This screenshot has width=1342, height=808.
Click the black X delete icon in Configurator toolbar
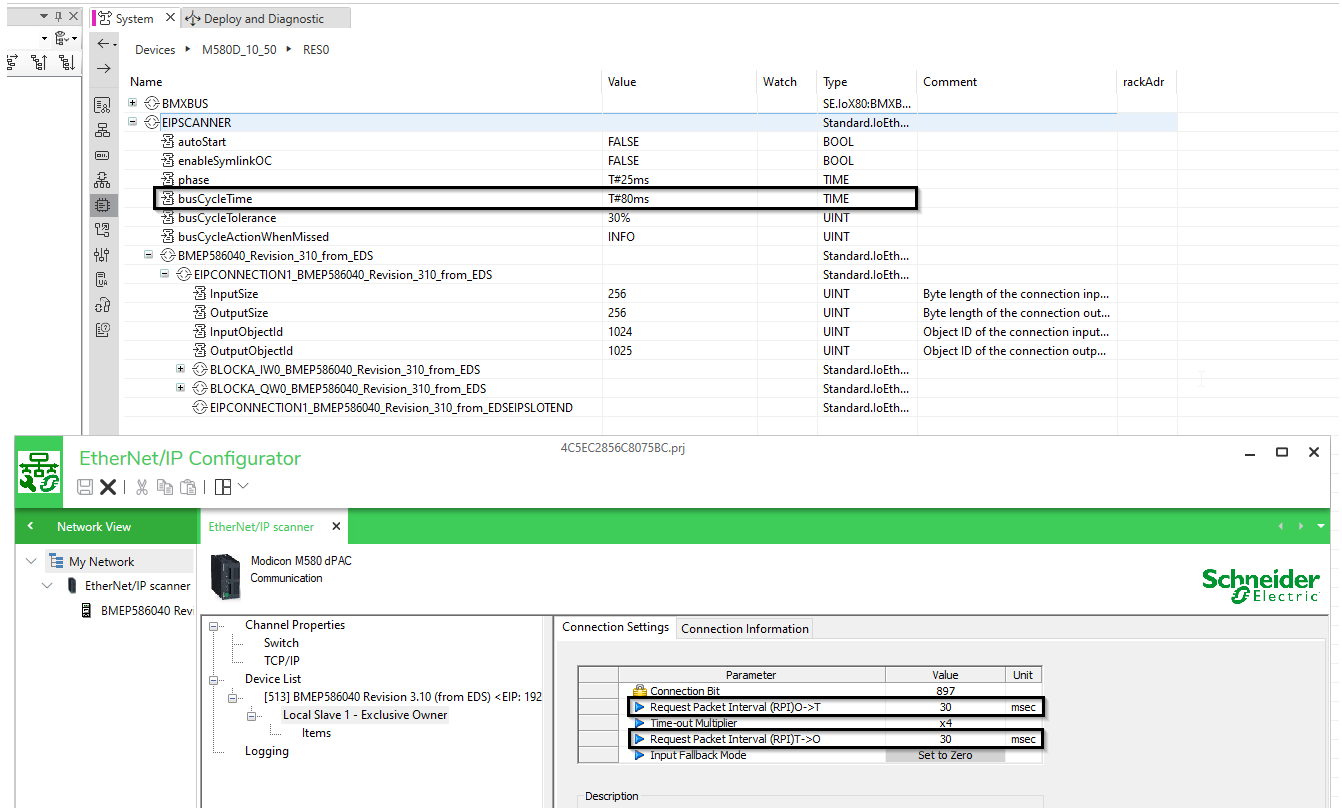click(x=108, y=487)
